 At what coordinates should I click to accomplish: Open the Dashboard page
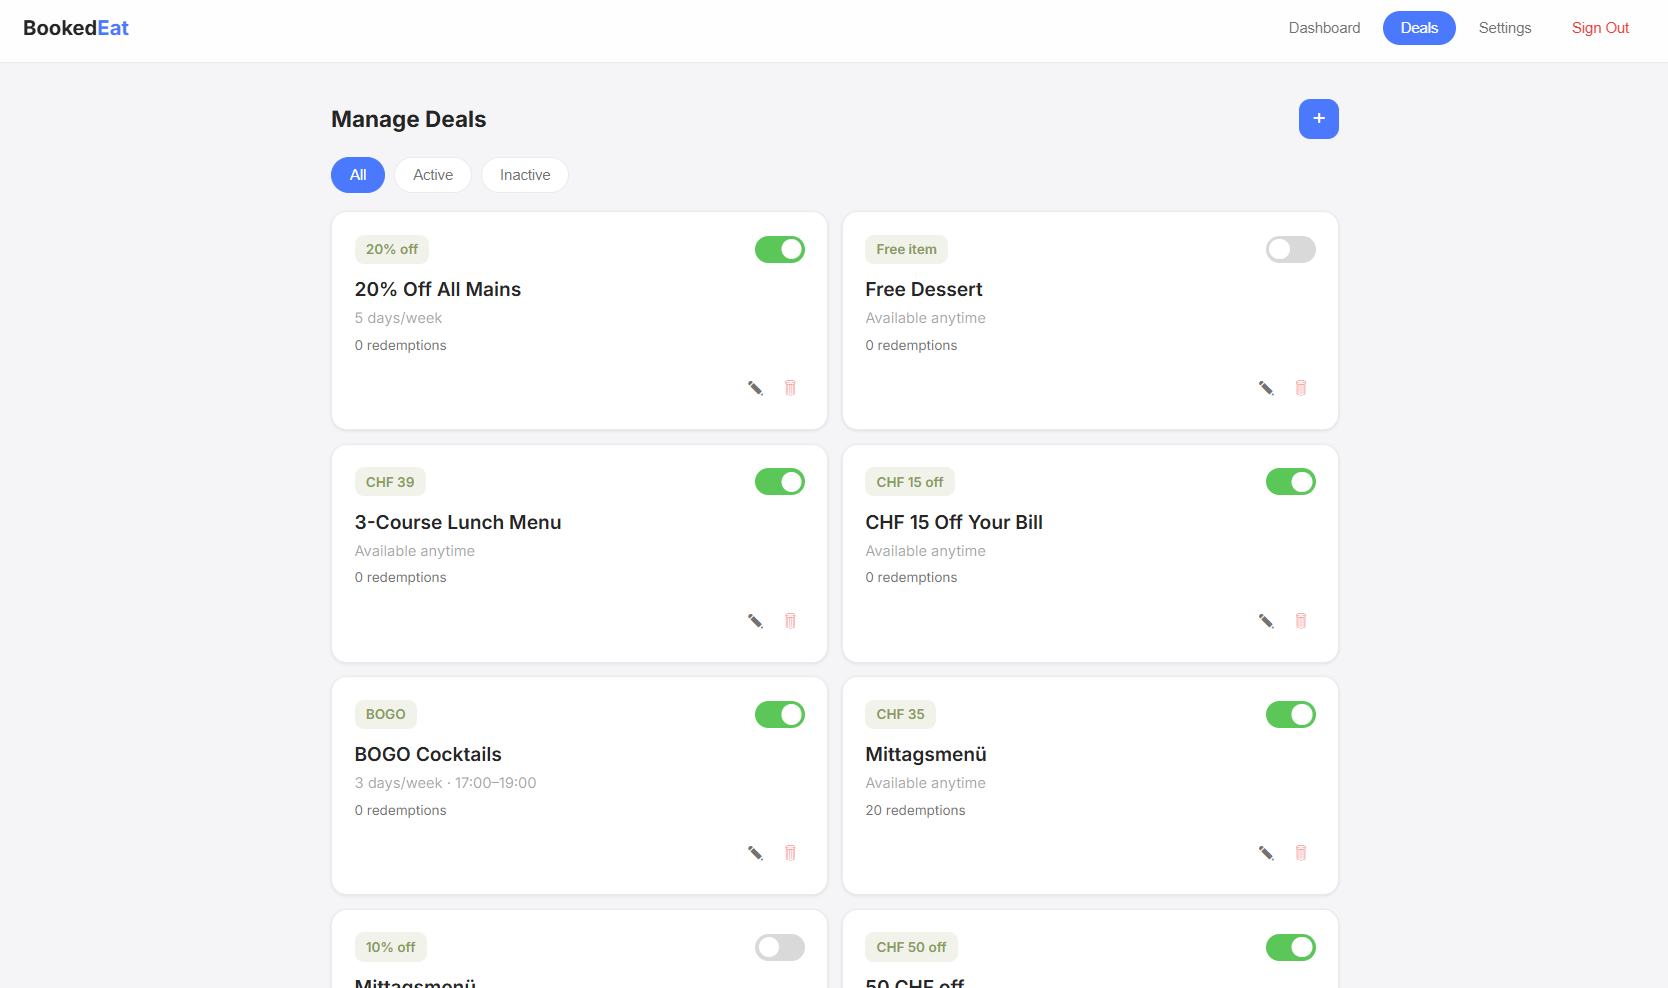click(x=1323, y=27)
